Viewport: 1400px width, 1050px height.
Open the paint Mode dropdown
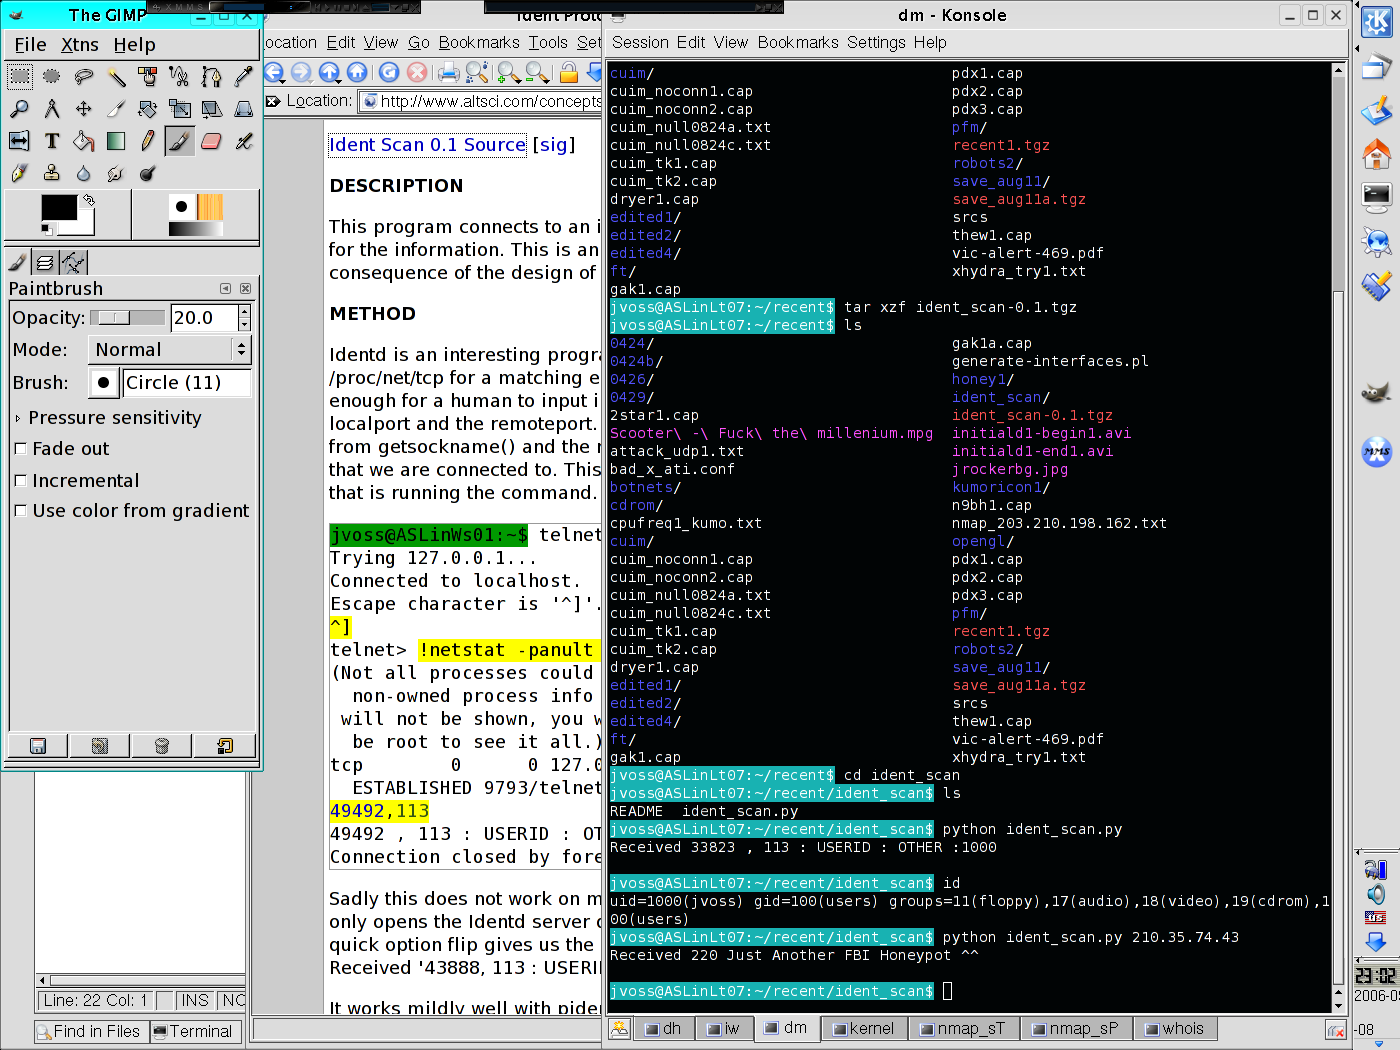pos(169,350)
